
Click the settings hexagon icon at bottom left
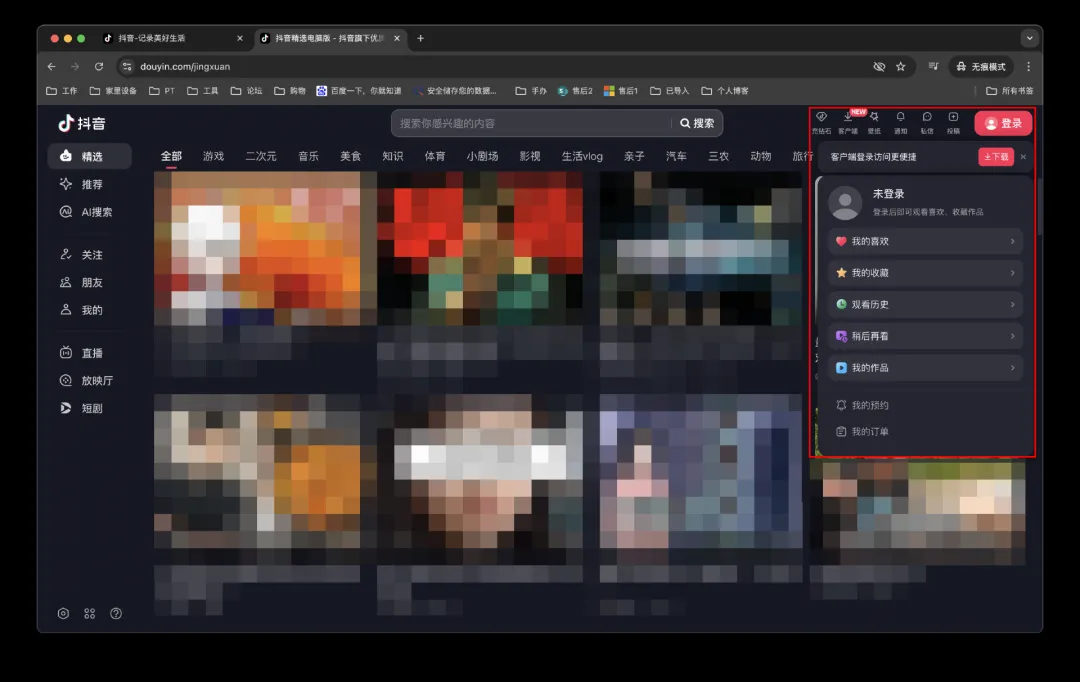pyautogui.click(x=63, y=613)
